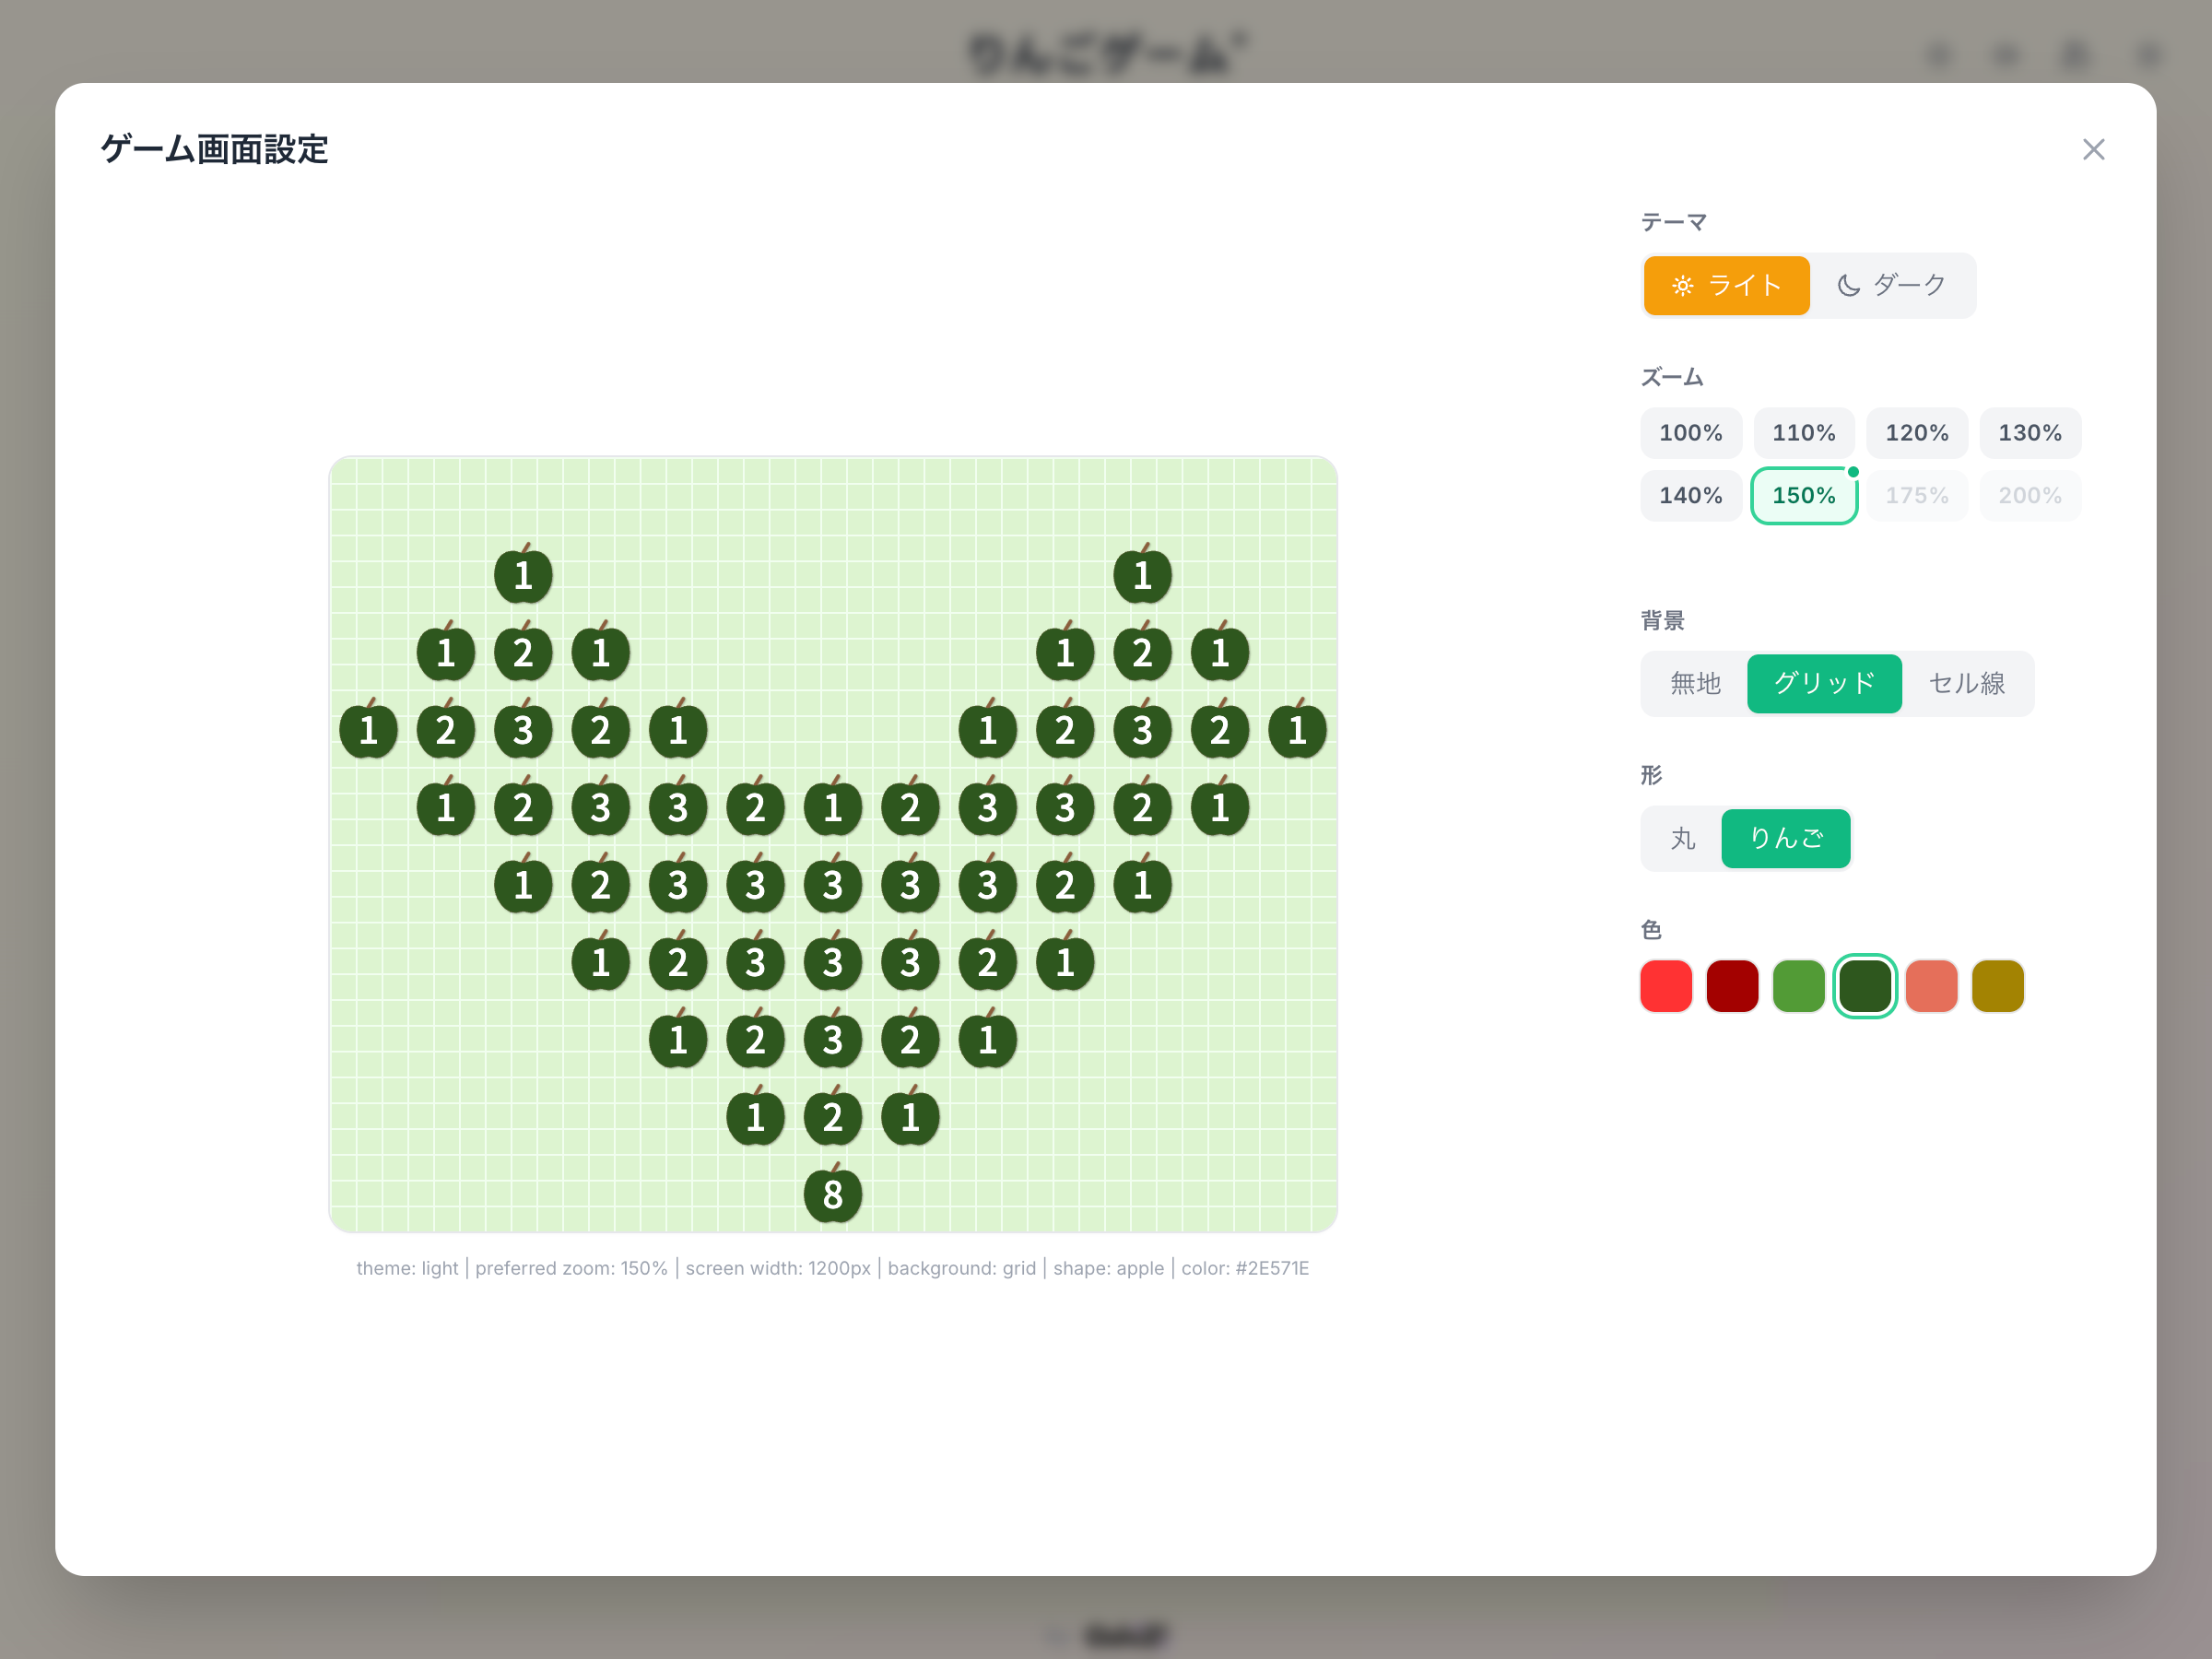Set zoom to 120%
The image size is (2212, 1659).
[x=1916, y=433]
